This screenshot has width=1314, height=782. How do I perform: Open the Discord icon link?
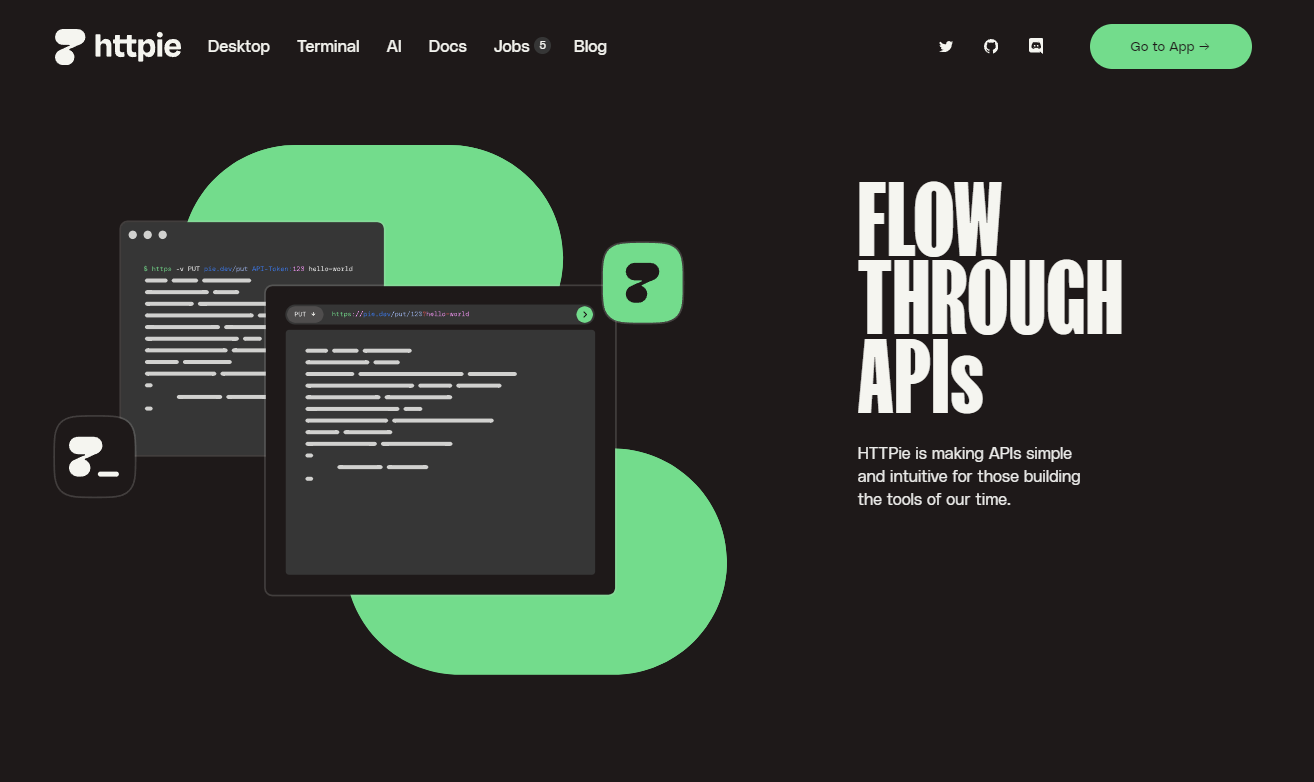[x=1036, y=46]
